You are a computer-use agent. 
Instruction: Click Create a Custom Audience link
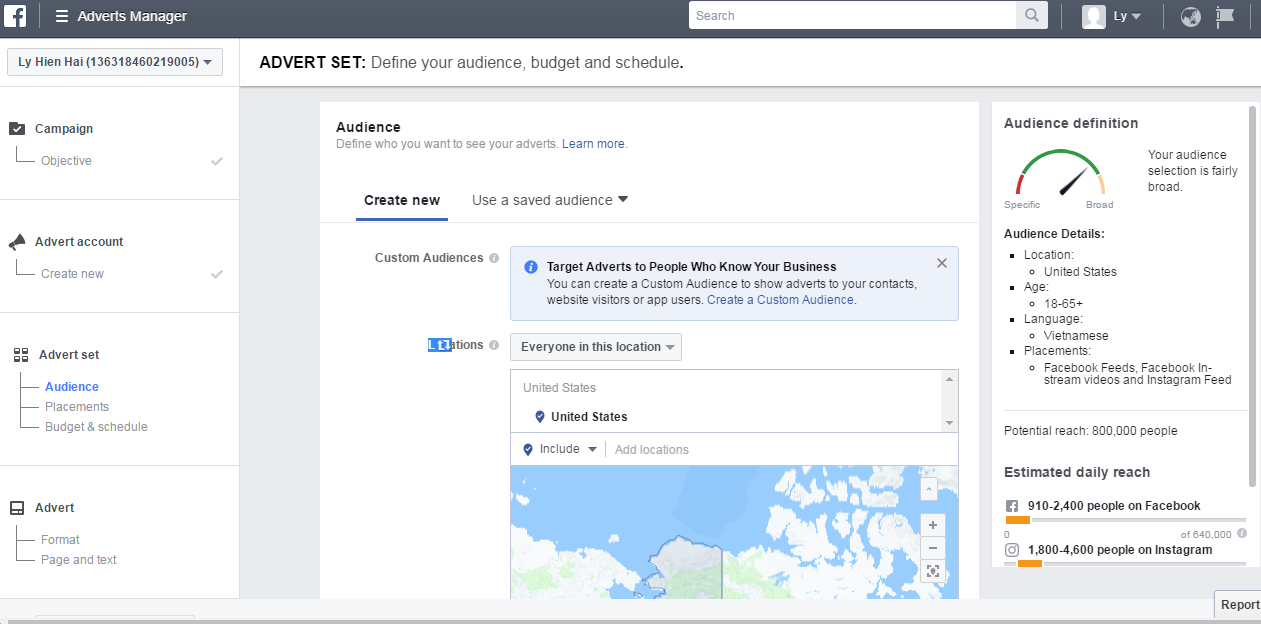tap(780, 300)
